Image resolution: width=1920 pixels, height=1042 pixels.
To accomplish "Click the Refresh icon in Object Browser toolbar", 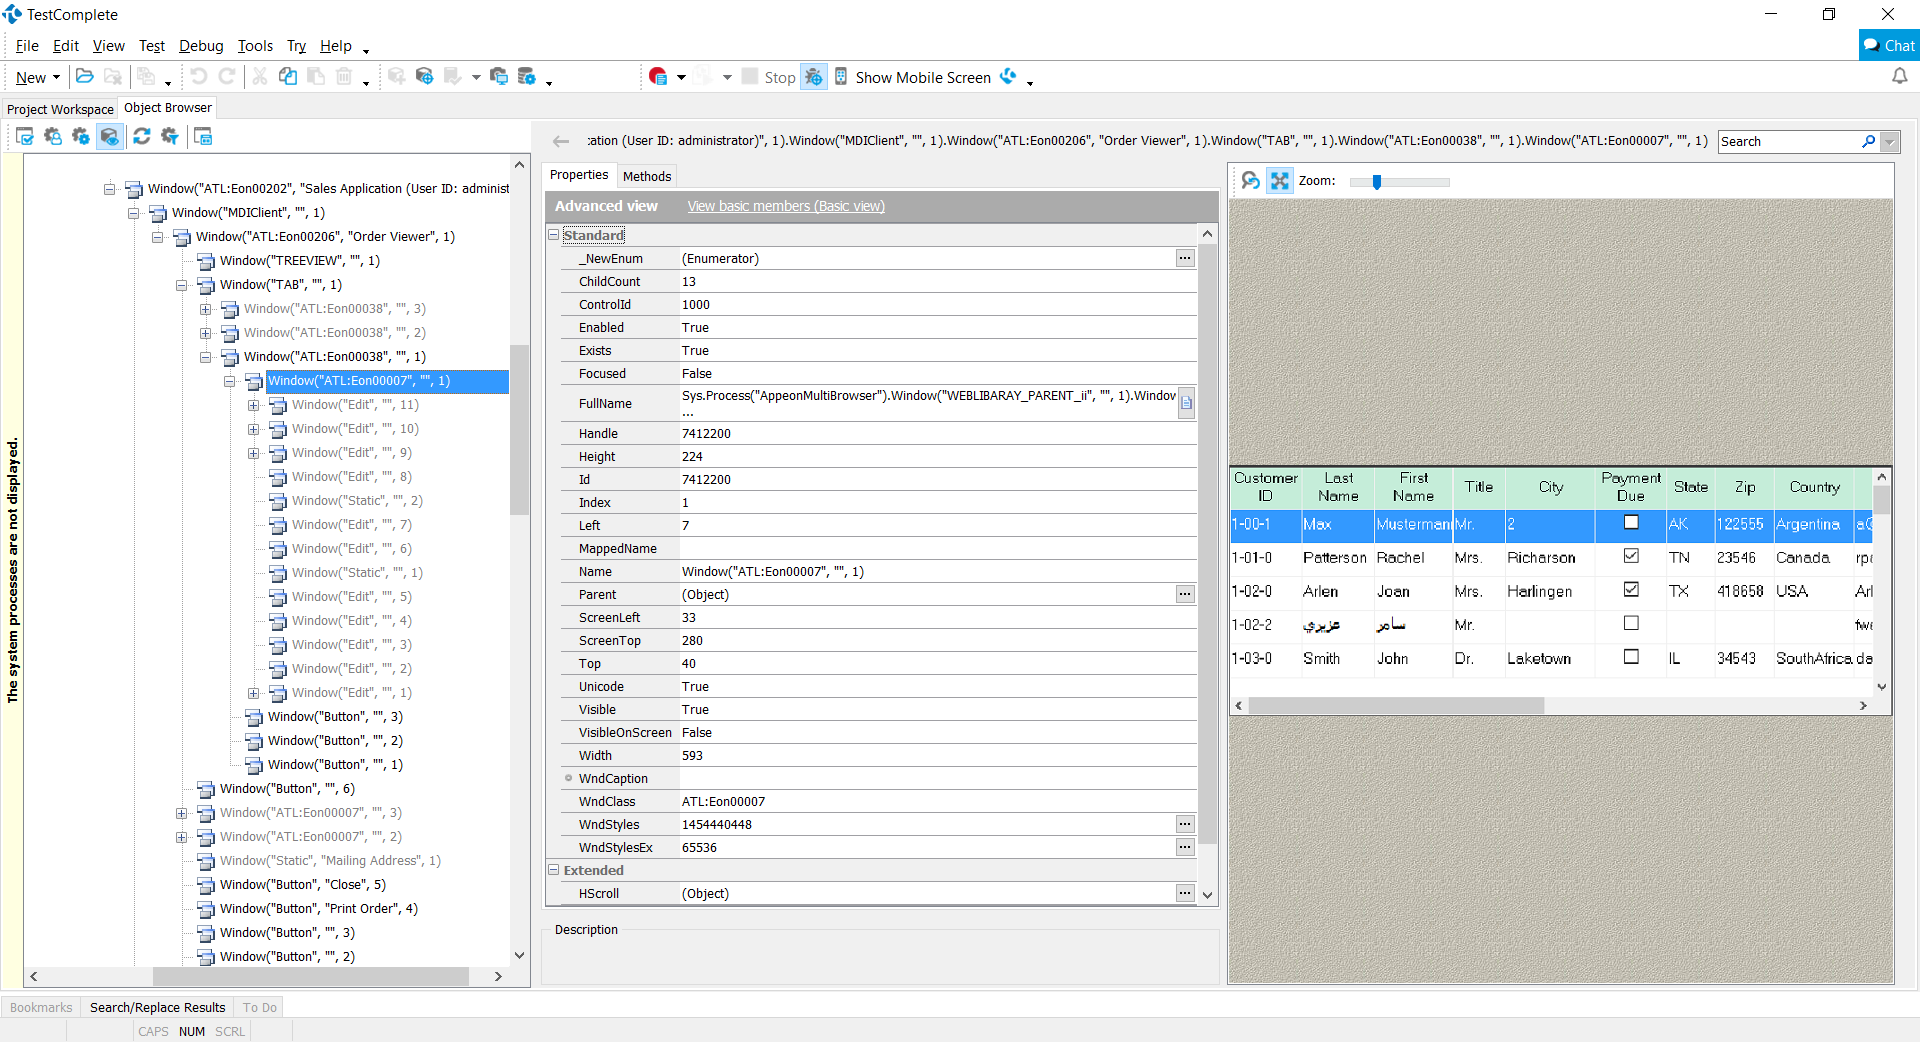I will pyautogui.click(x=141, y=137).
